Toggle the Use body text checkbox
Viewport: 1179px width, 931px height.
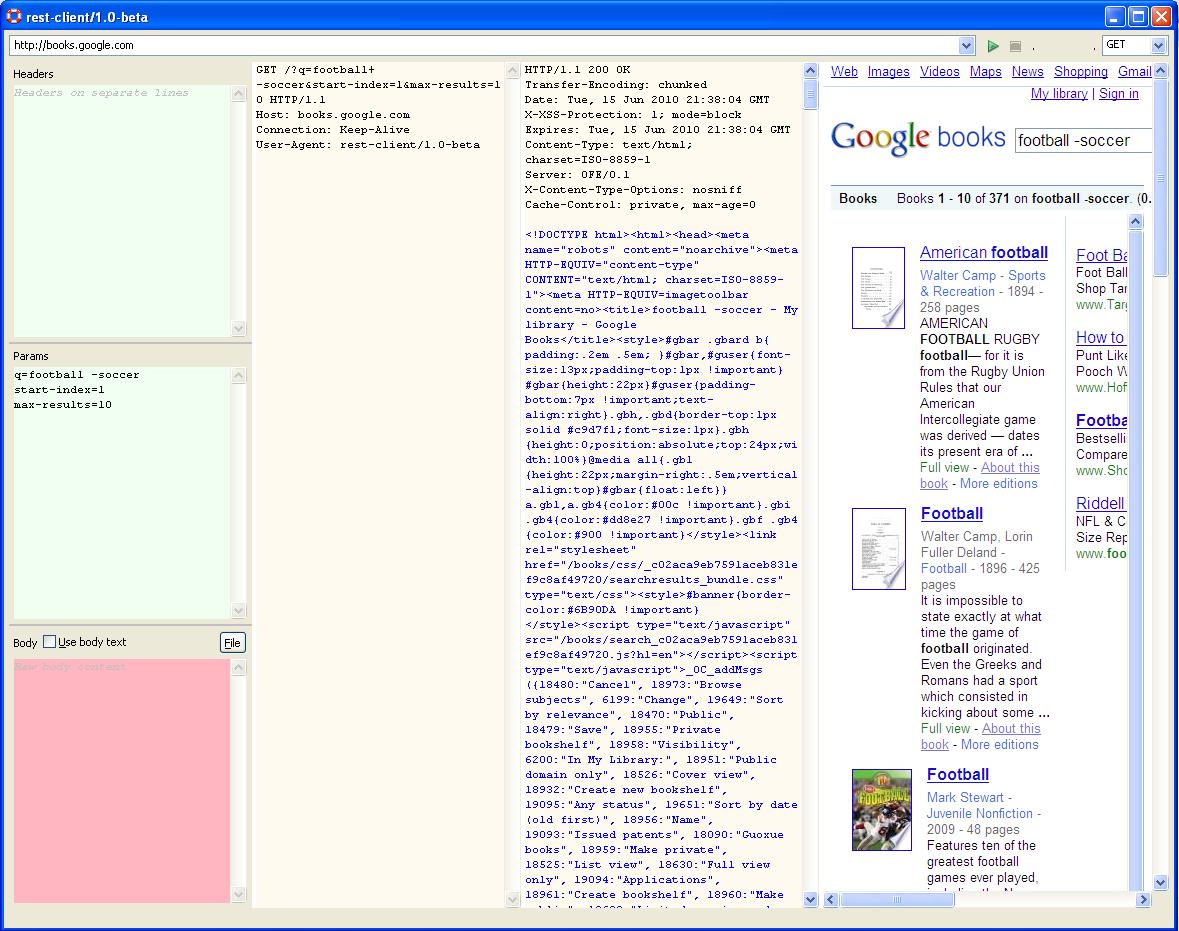pyautogui.click(x=50, y=641)
